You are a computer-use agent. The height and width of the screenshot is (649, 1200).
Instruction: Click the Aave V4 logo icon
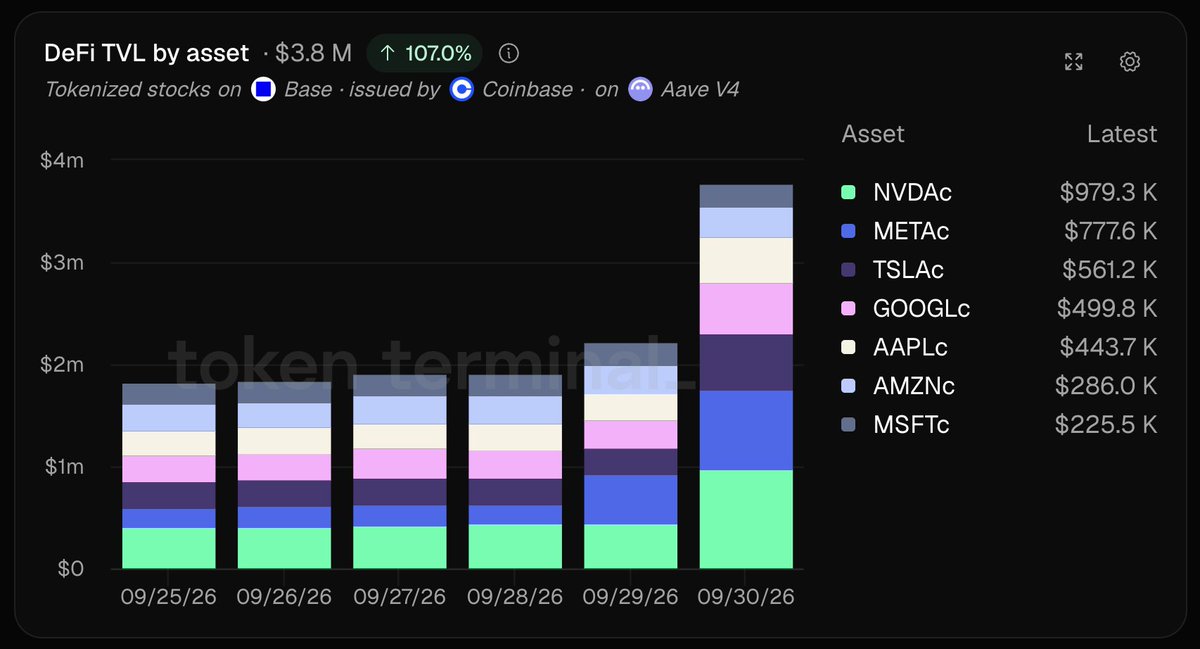640,89
